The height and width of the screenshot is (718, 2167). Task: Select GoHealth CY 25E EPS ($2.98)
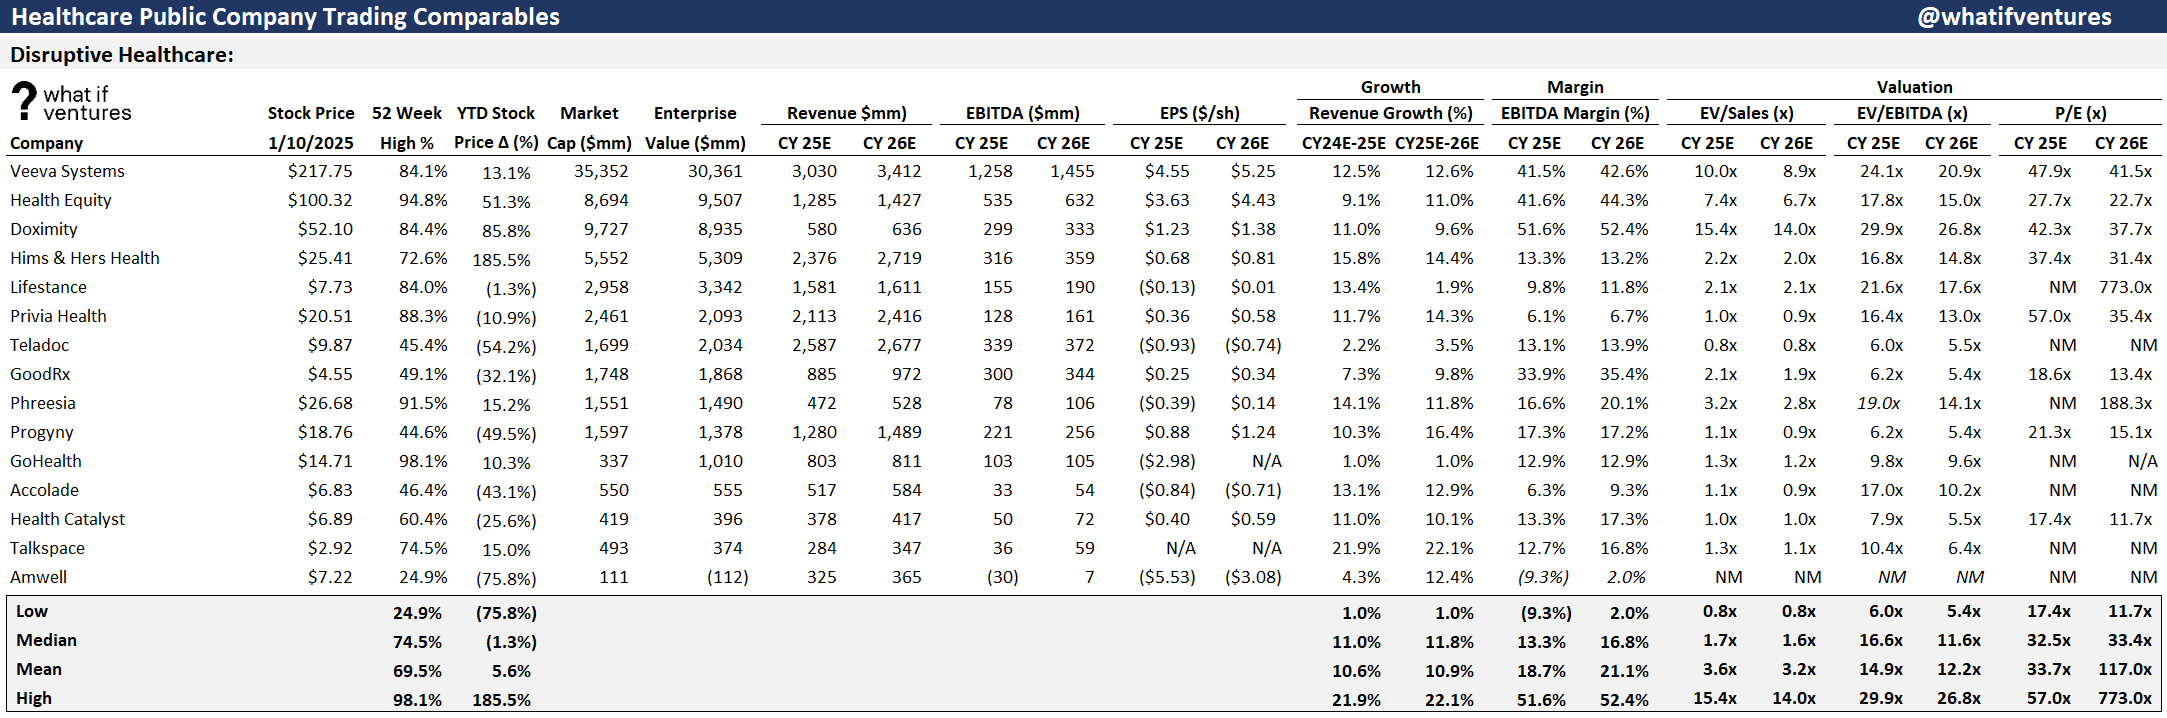tap(1167, 461)
